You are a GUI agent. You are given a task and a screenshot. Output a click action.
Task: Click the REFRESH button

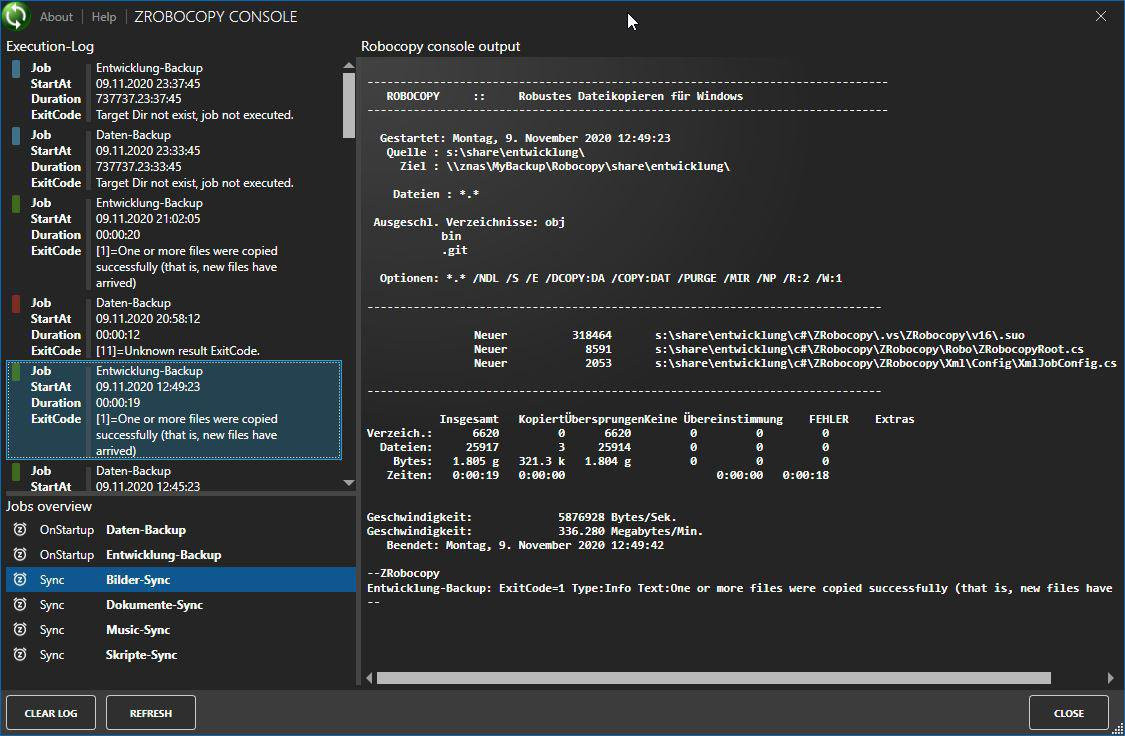(151, 712)
